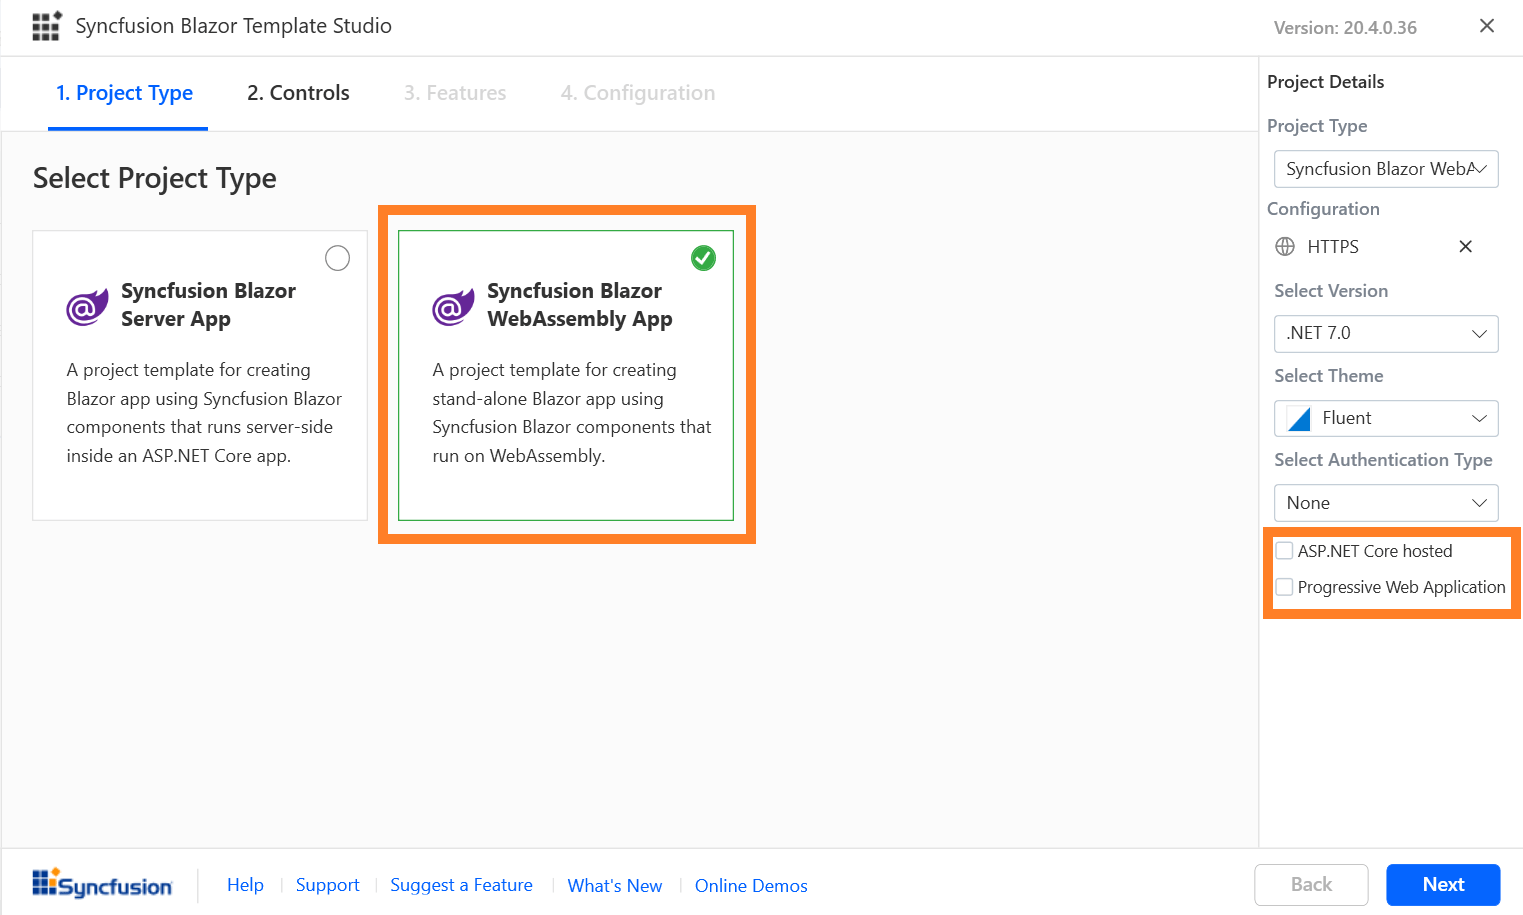This screenshot has width=1523, height=915.
Task: Select the Syncfusion Blazor Server App card title
Action: [208, 305]
